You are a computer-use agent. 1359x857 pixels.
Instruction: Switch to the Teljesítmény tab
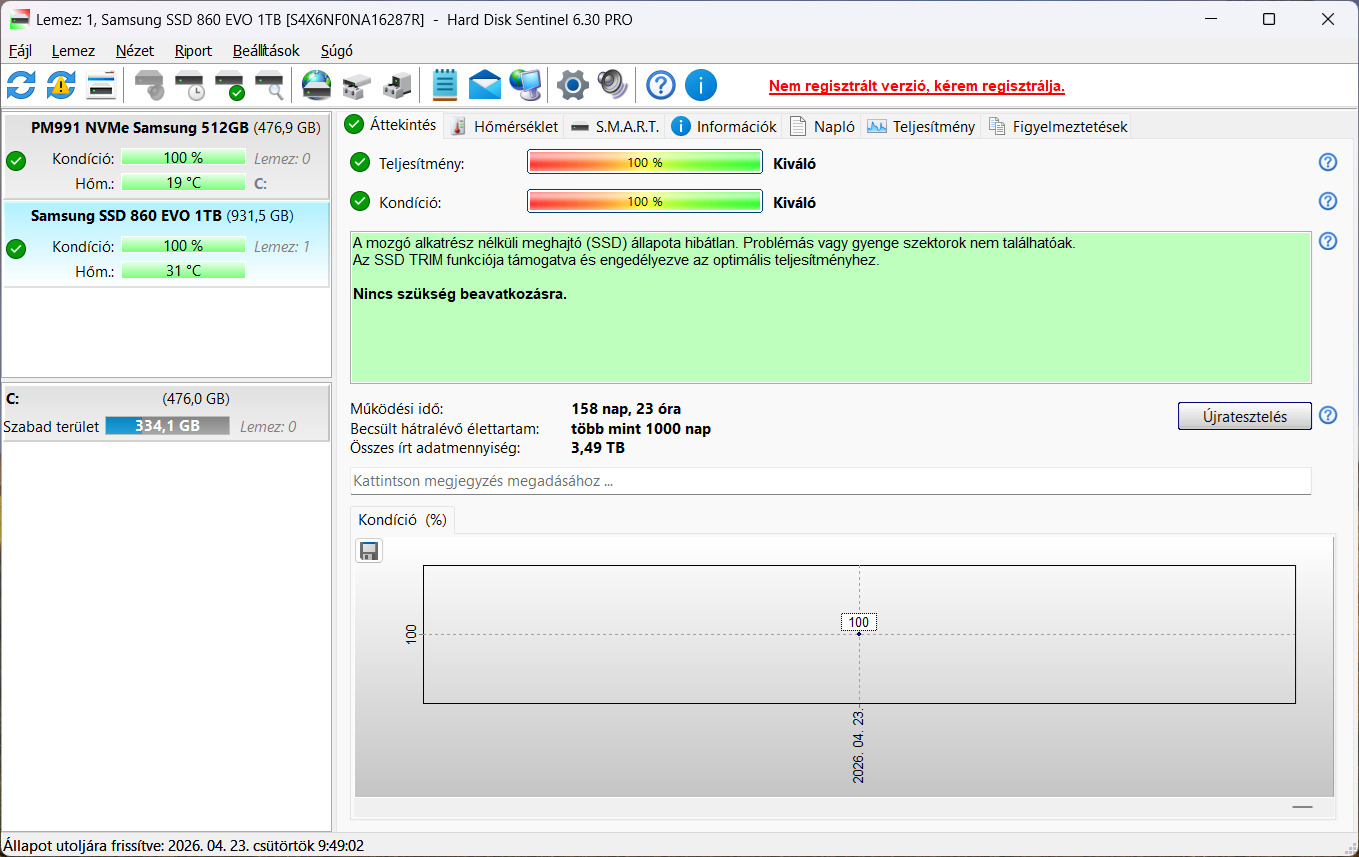click(x=921, y=126)
